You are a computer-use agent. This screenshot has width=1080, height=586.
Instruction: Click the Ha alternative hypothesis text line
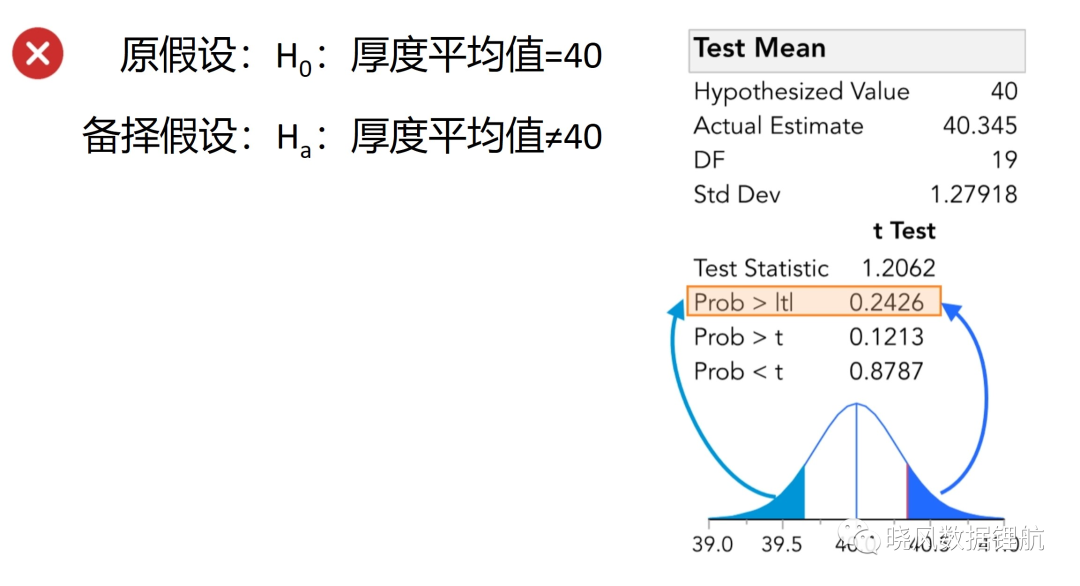pyautogui.click(x=342, y=136)
